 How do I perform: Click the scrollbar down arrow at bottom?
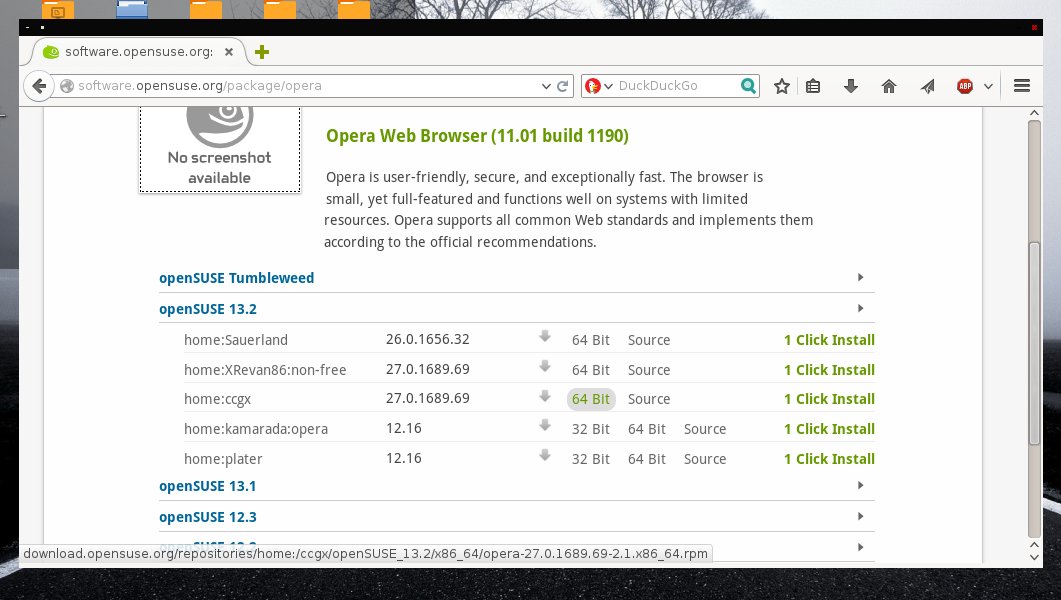(1034, 557)
